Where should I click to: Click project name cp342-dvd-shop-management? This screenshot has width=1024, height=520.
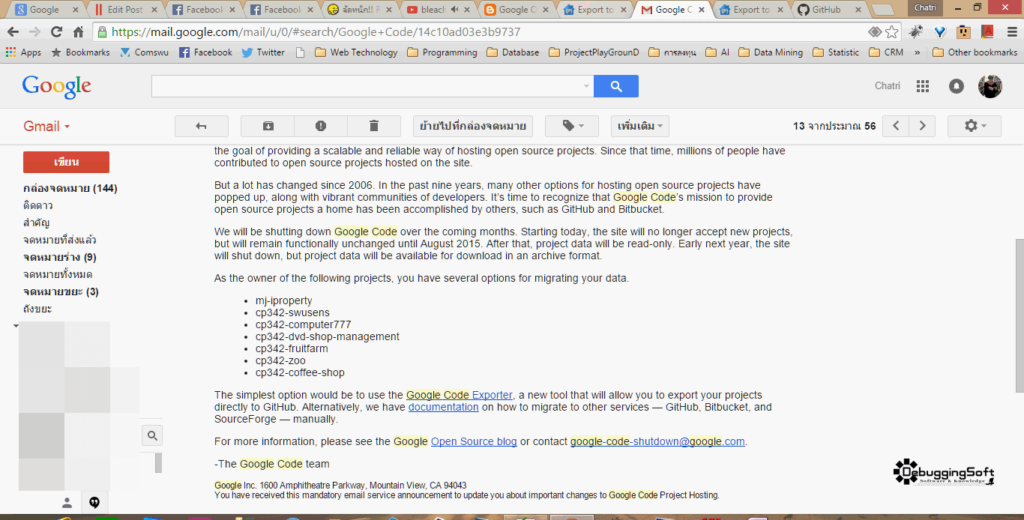click(x=327, y=336)
